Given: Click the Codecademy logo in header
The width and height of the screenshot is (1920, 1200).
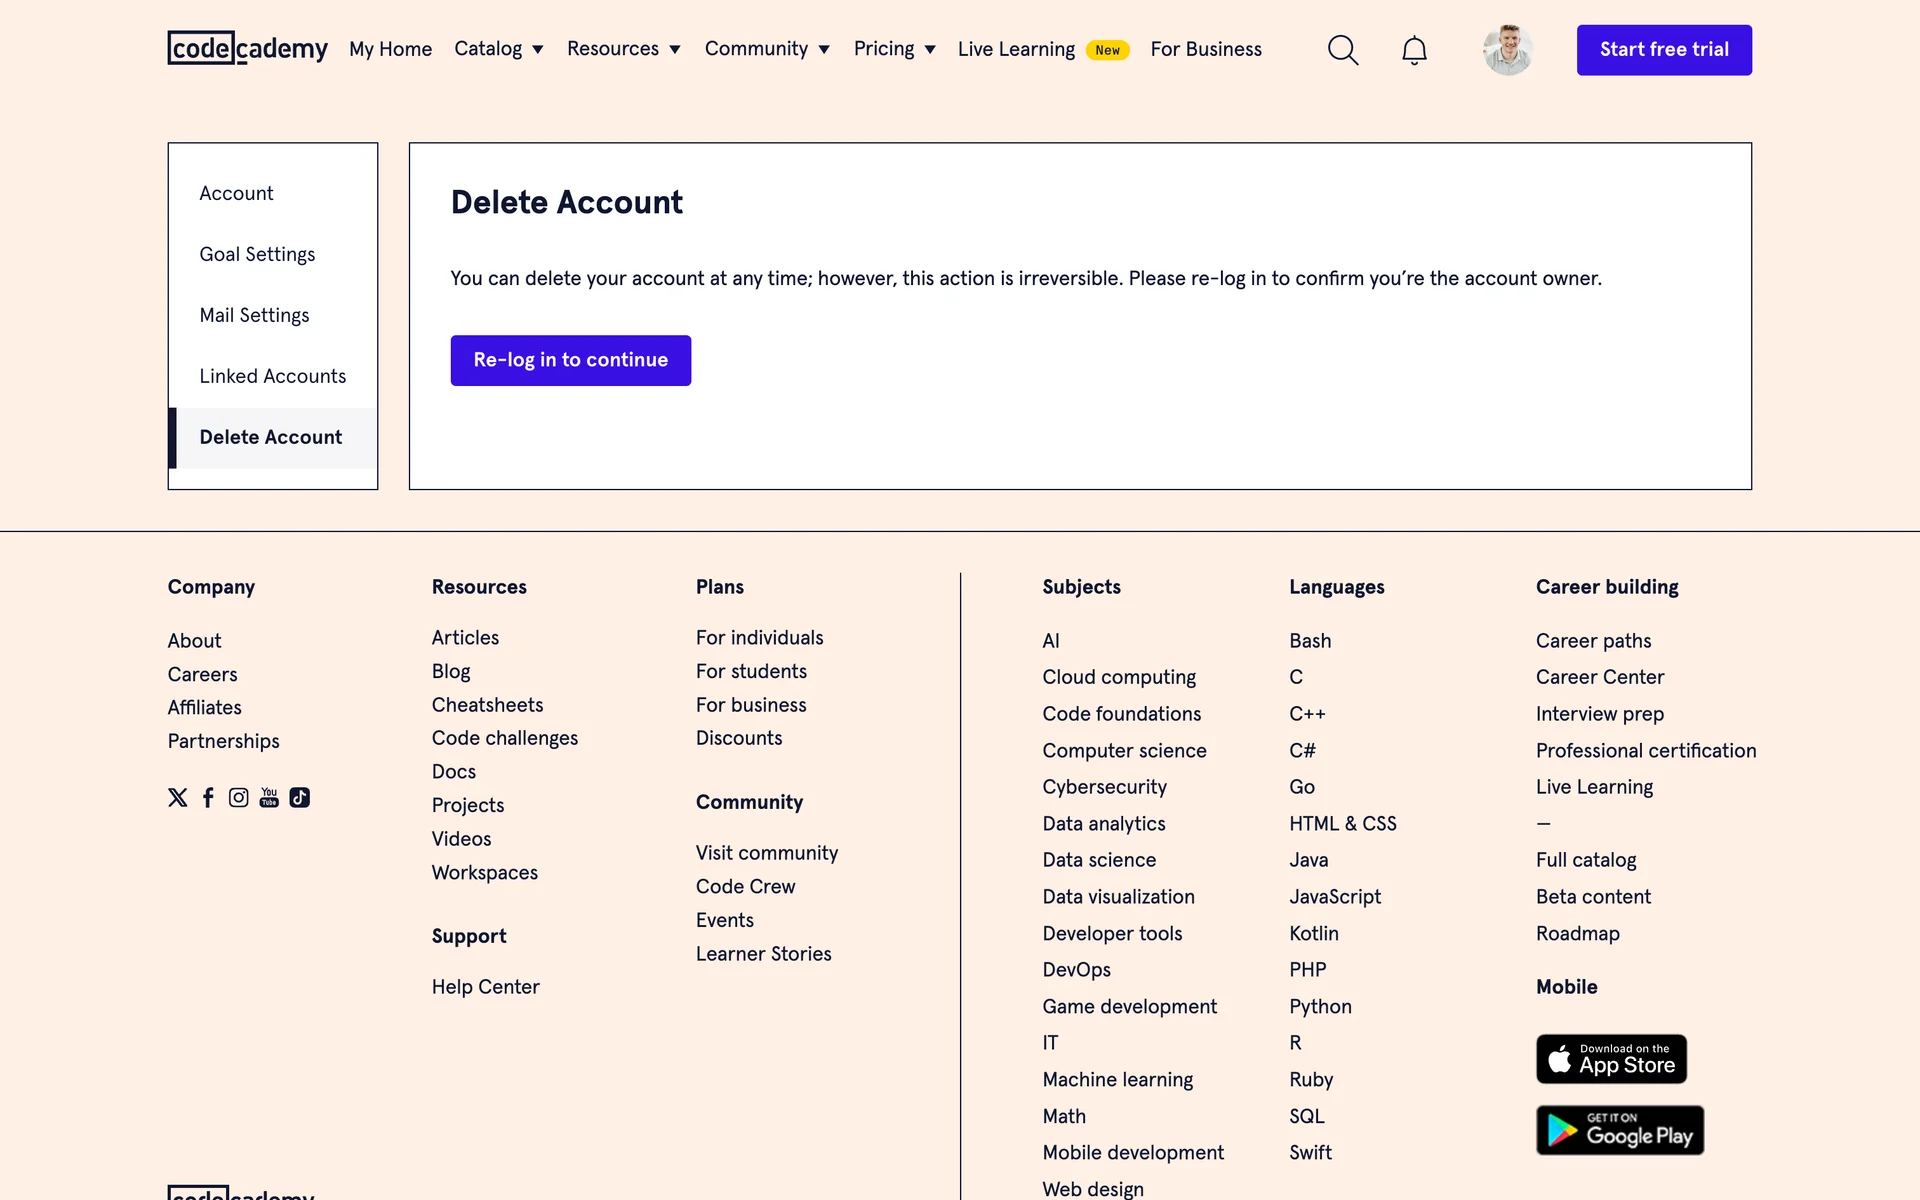Looking at the screenshot, I should [x=247, y=48].
